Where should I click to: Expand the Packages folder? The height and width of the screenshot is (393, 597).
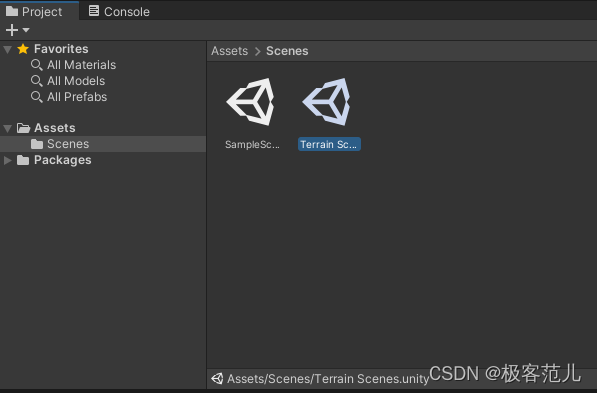tap(7, 160)
